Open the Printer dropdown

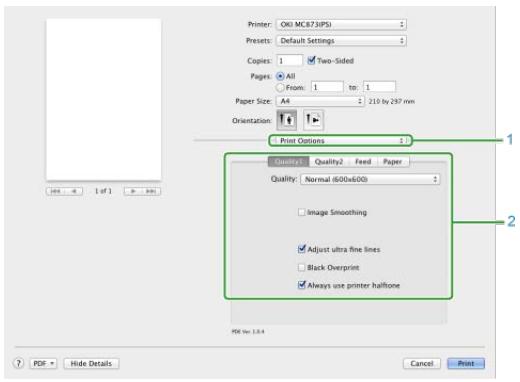341,24
